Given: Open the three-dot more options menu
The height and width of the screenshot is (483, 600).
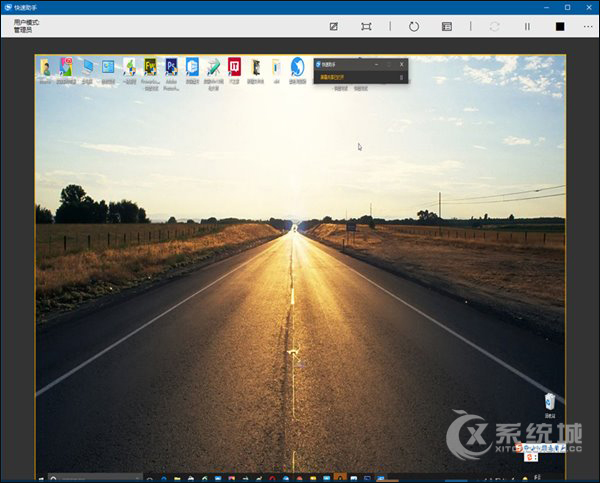Looking at the screenshot, I should coord(588,26).
